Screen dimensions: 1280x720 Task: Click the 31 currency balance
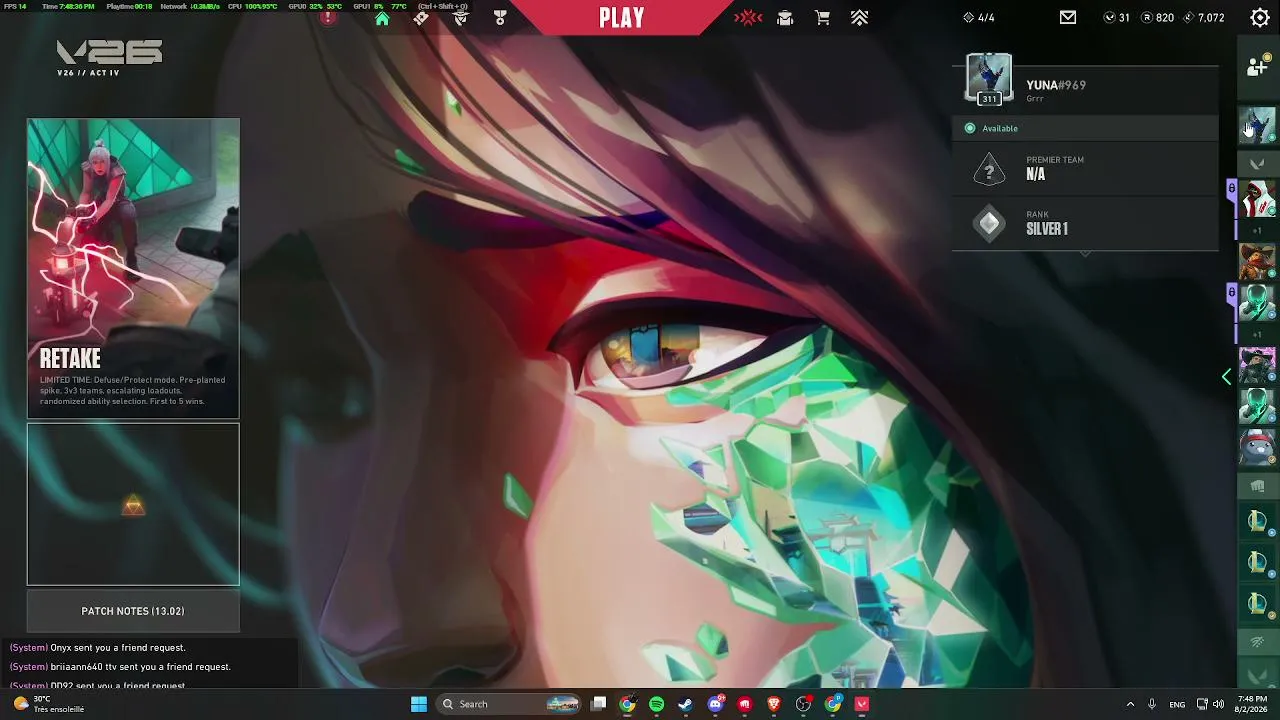[x=1117, y=18]
